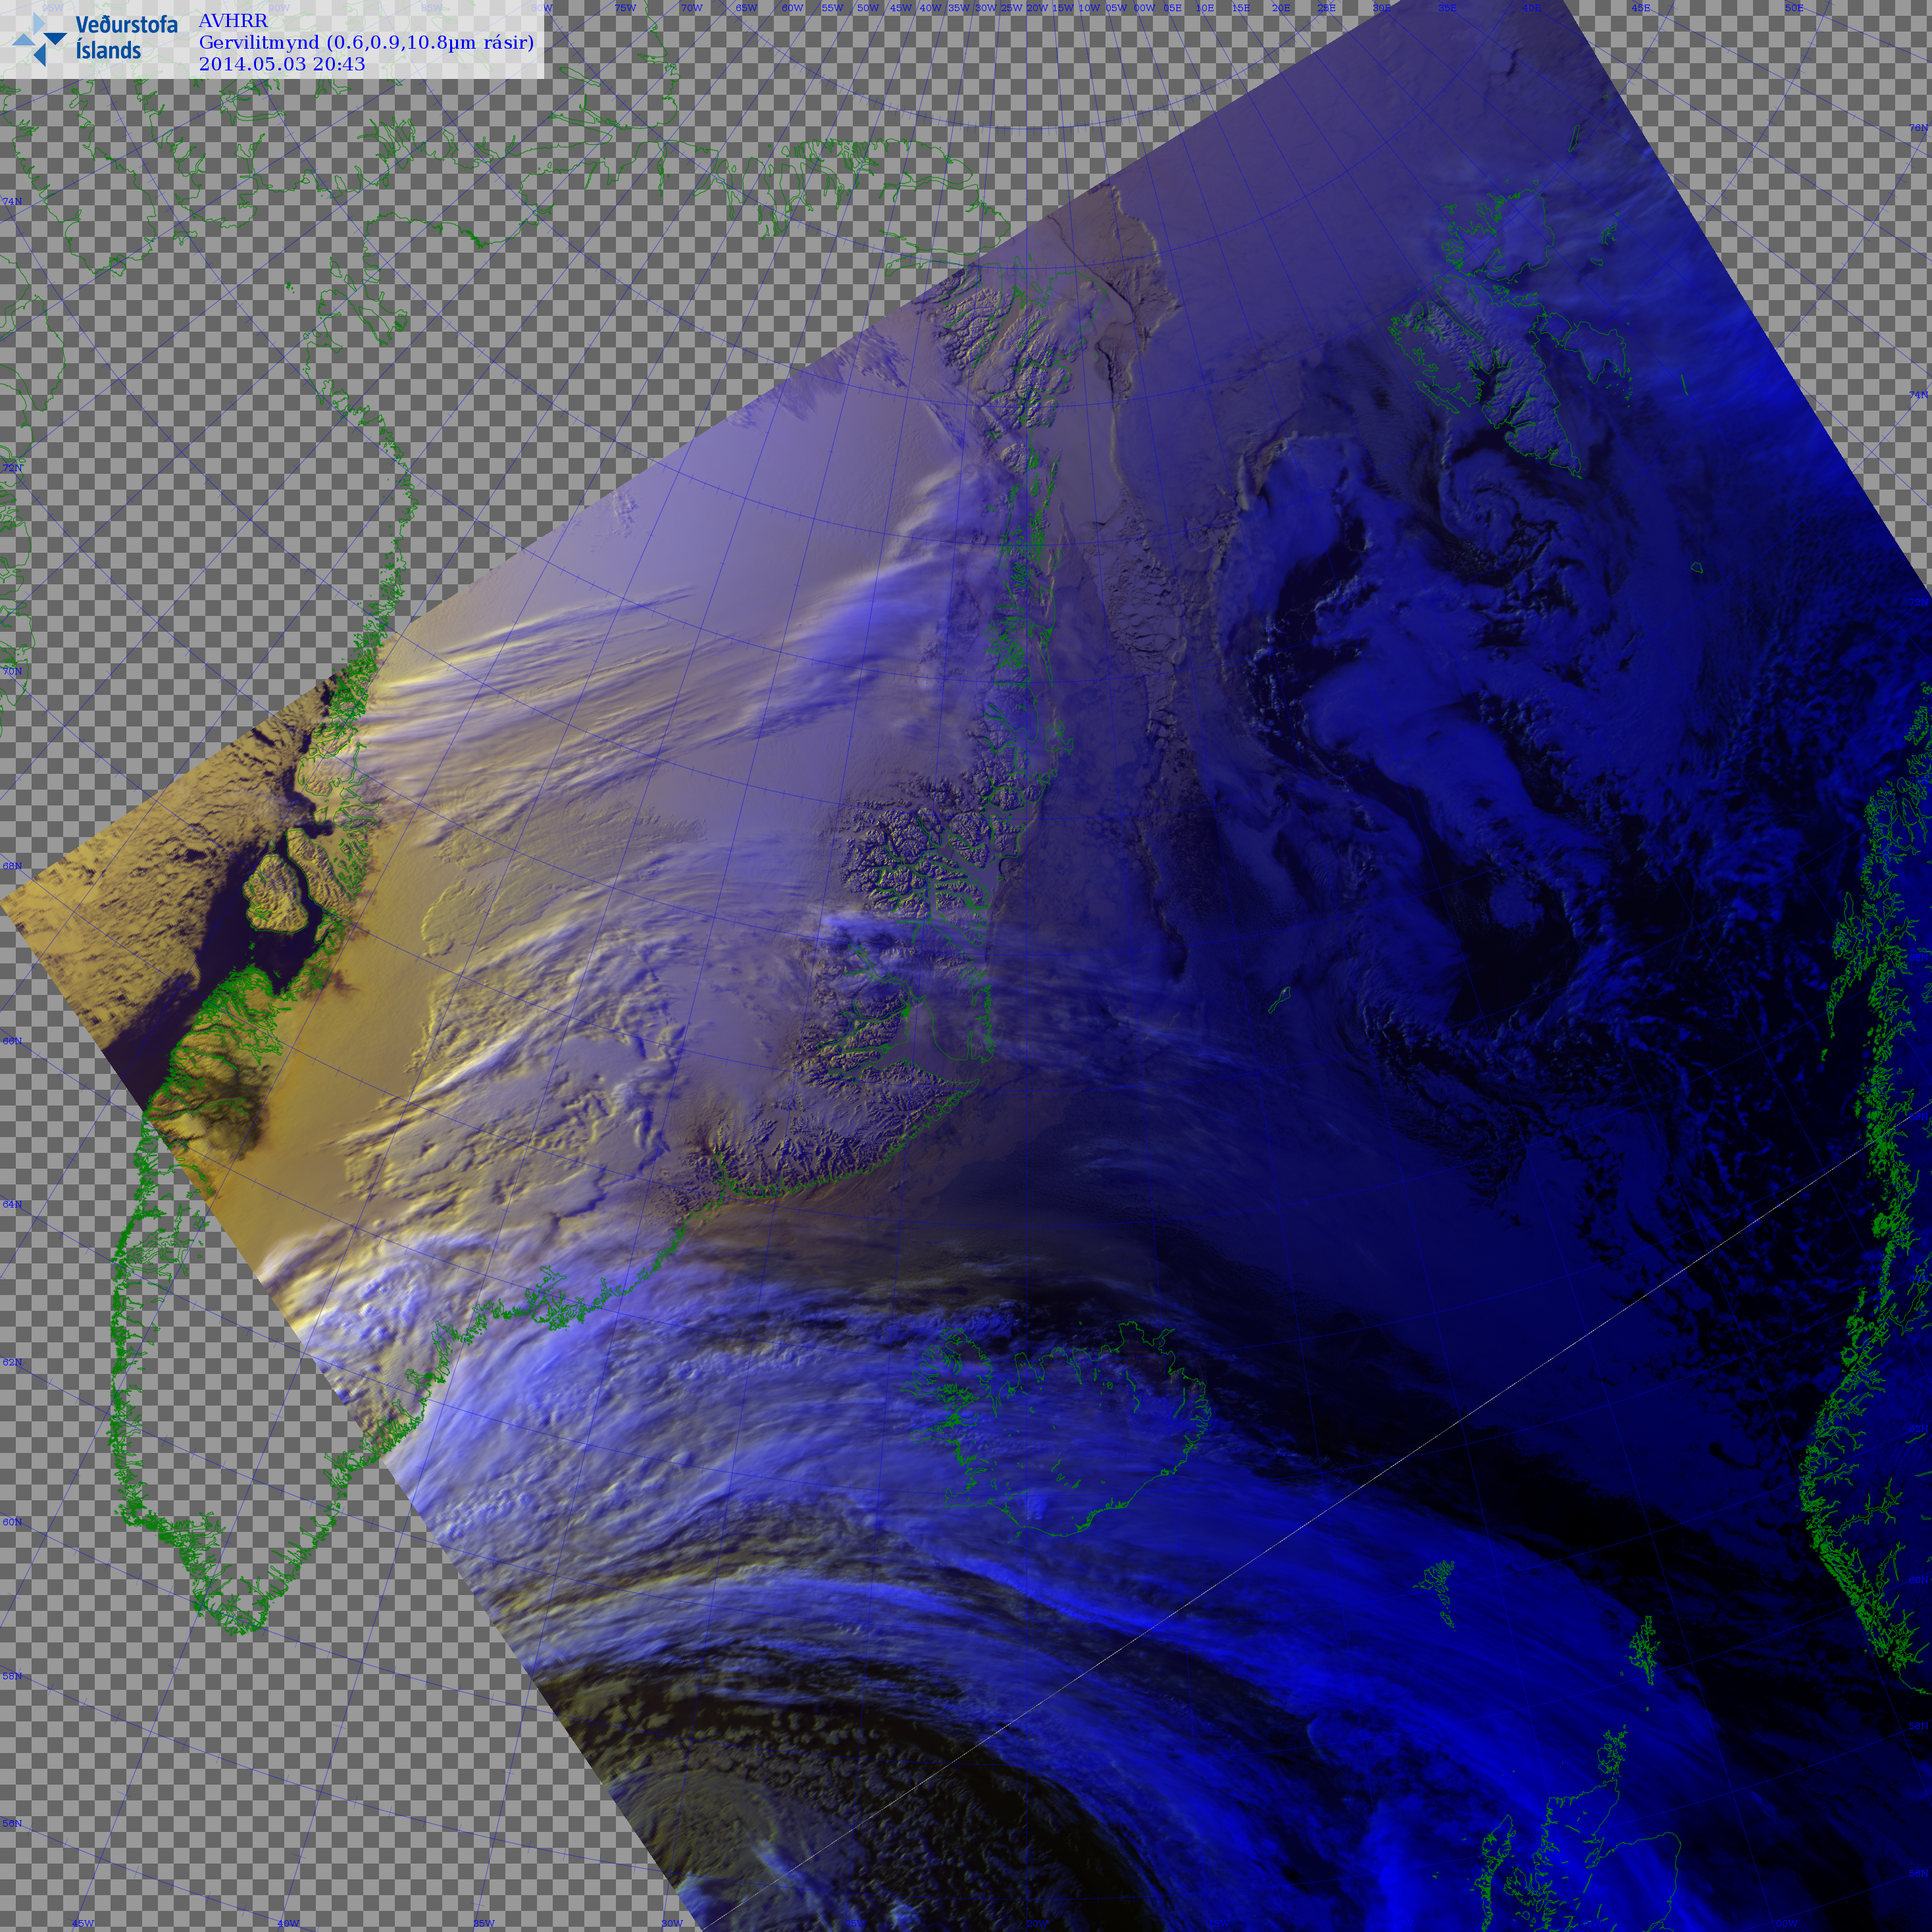
Task: Click the 70N latitude label on left edge
Action: point(12,671)
